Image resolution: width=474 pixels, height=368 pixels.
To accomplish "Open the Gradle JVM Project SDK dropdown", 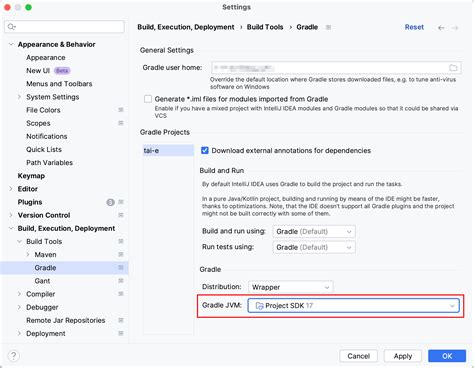I will click(353, 306).
